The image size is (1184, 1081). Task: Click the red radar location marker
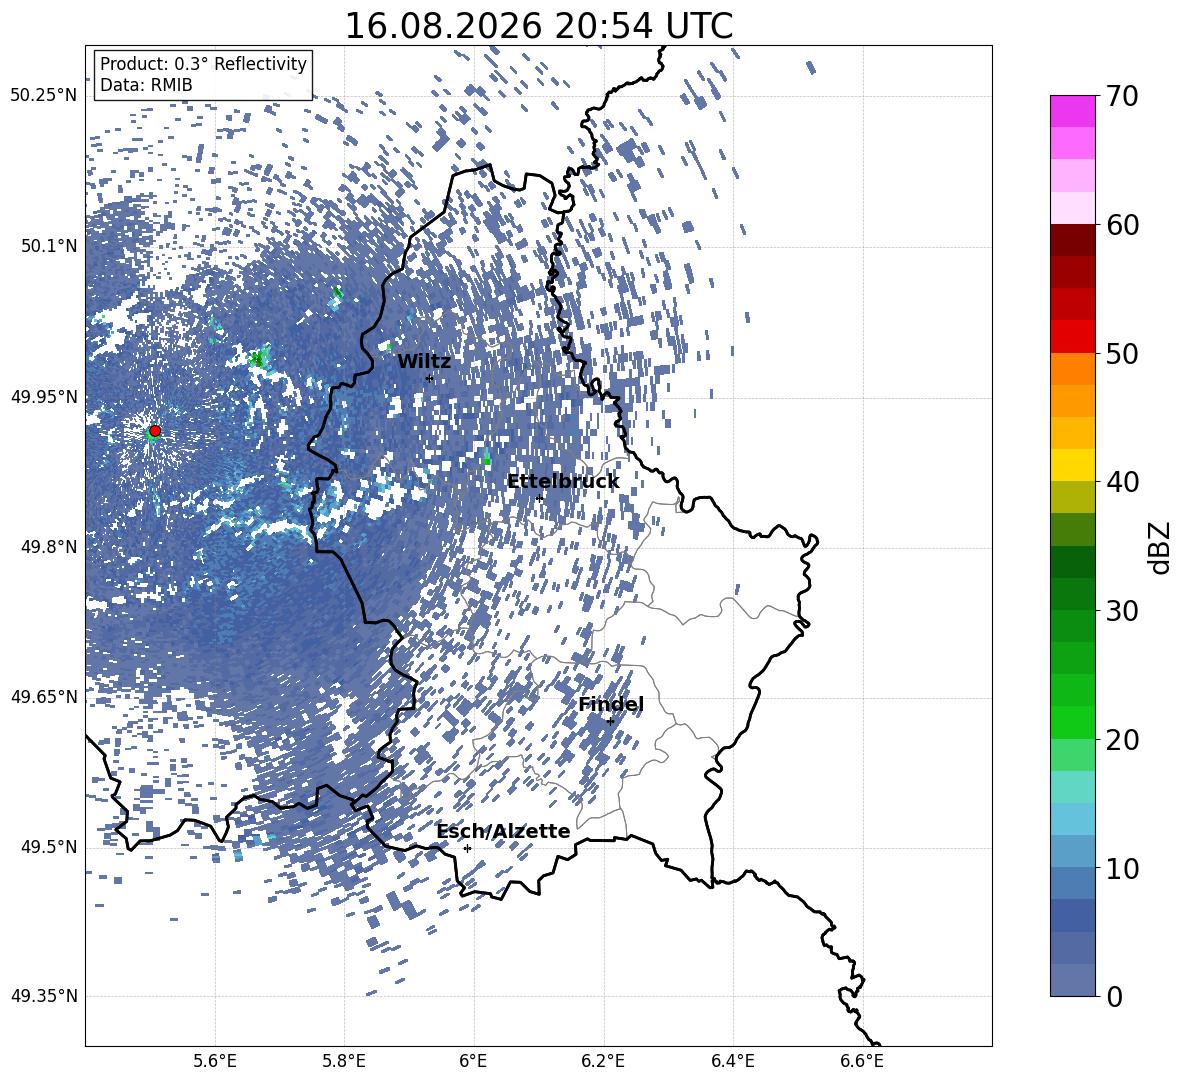click(155, 431)
